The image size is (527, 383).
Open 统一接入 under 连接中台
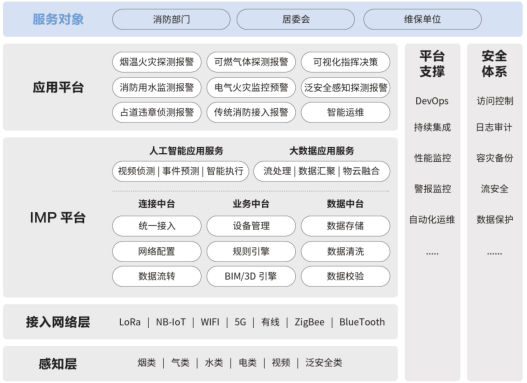[x=157, y=226]
